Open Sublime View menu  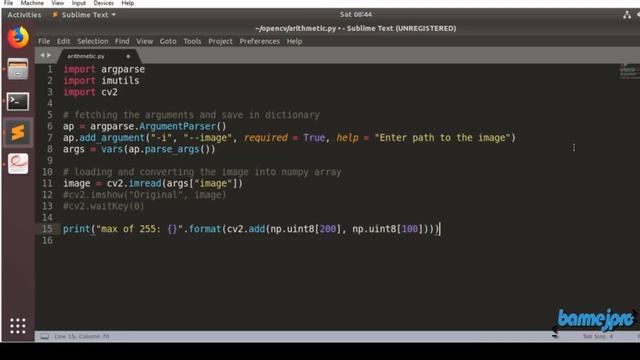(144, 41)
